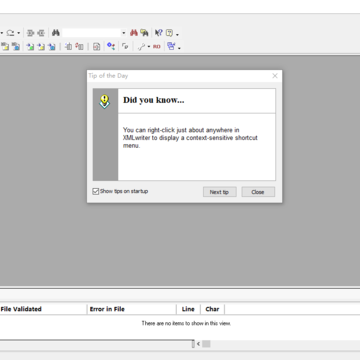Click the horizontal scrollbar thumb
Screen dimensions: 360x360
[206, 344]
